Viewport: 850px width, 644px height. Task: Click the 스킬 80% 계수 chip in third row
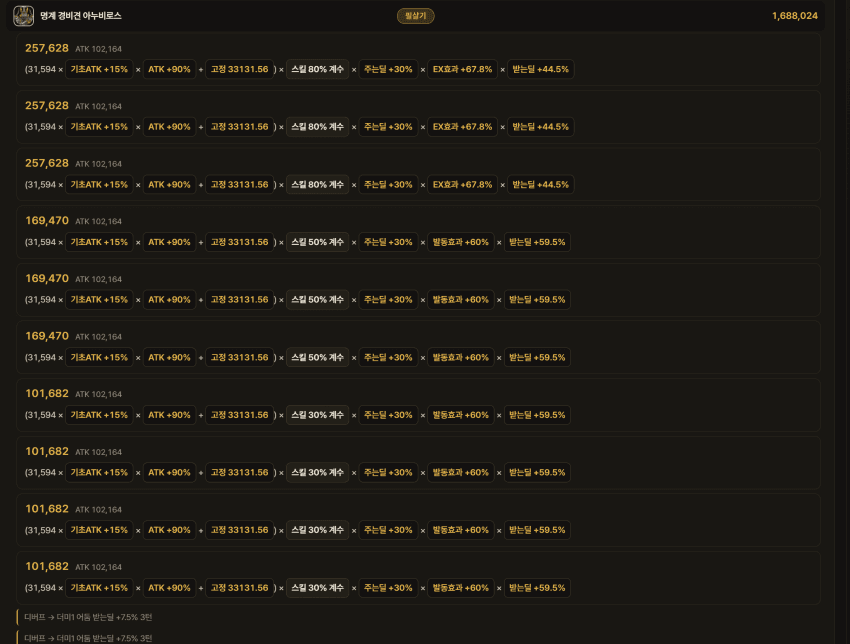point(317,185)
